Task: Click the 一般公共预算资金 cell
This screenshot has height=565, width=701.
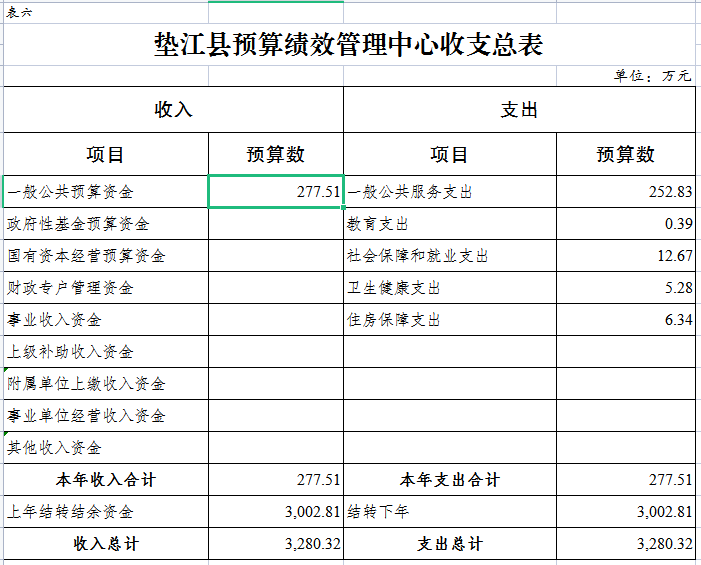Action: [106, 192]
